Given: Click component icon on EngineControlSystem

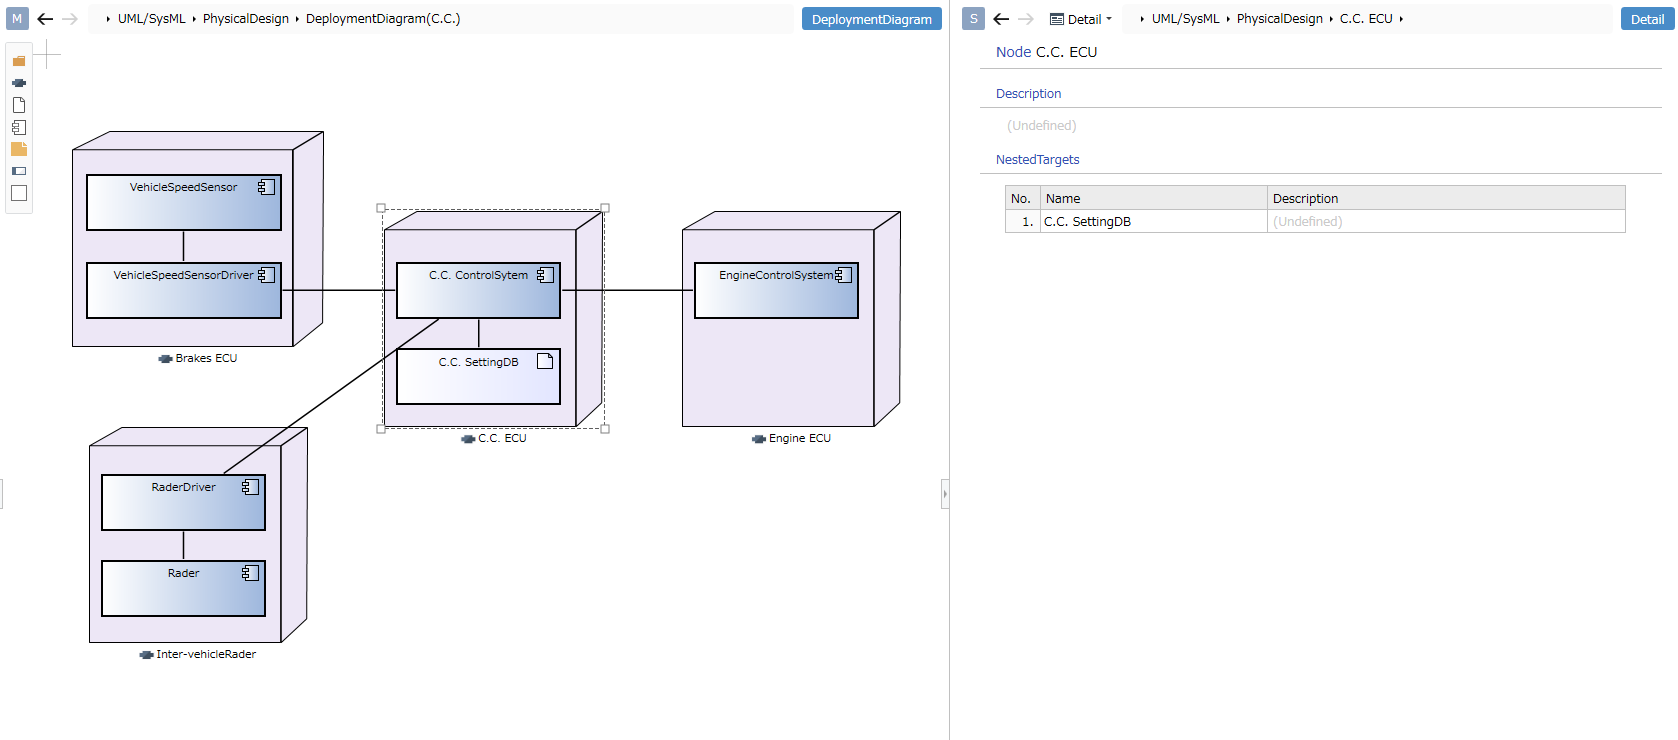Looking at the screenshot, I should tap(843, 275).
